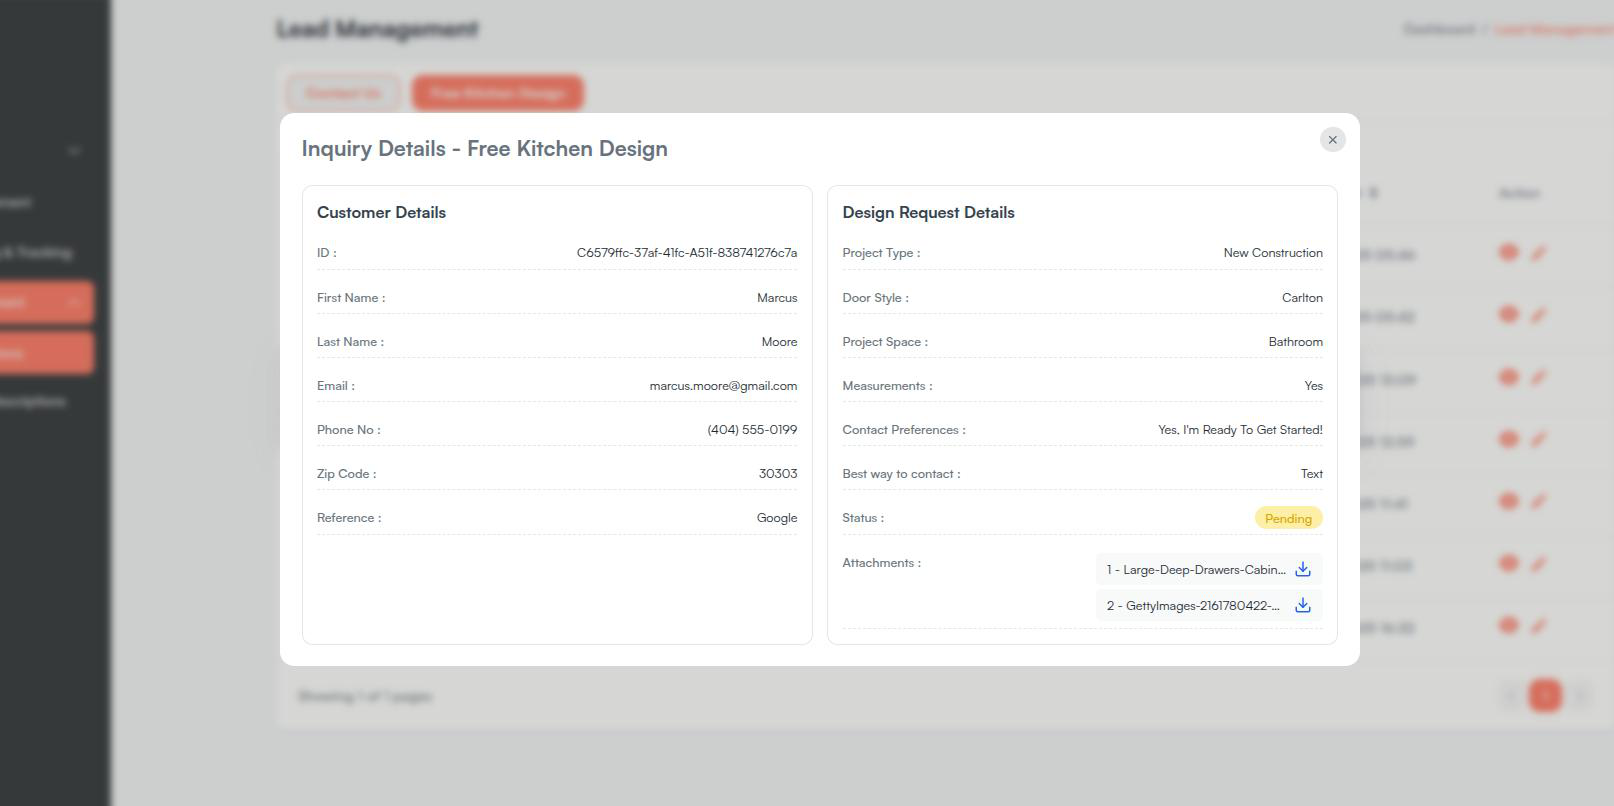Click the project space value Bathroom
1614x806 pixels.
coord(1295,342)
